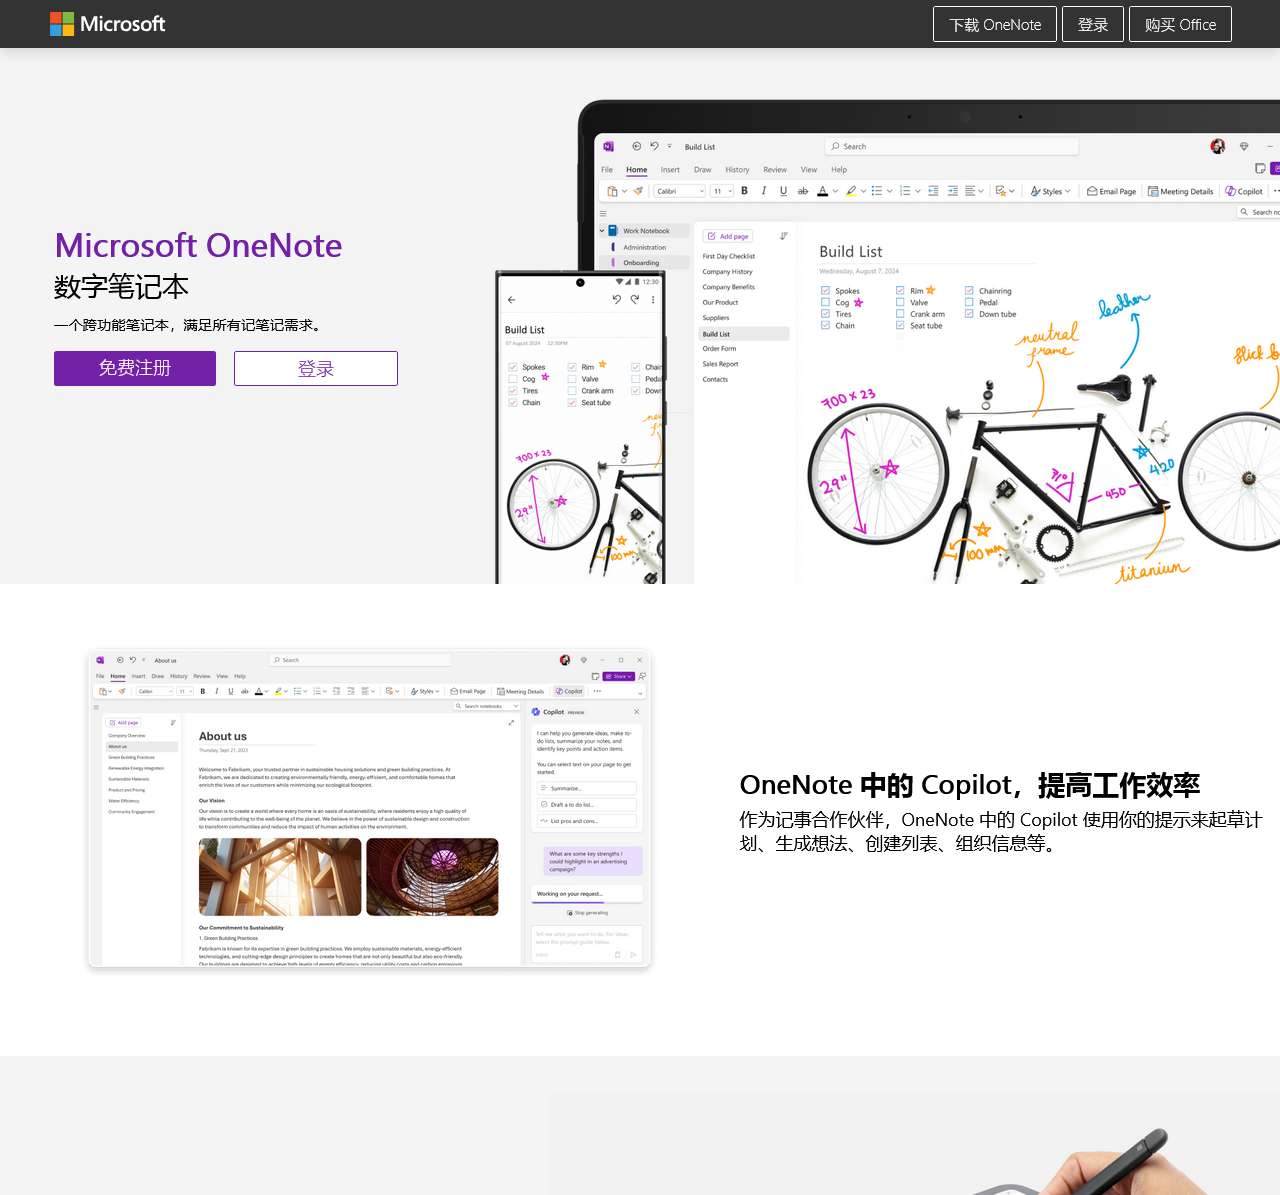
Task: Toggle the Seat tube checkbox on the phone screenshot
Action: (x=573, y=403)
